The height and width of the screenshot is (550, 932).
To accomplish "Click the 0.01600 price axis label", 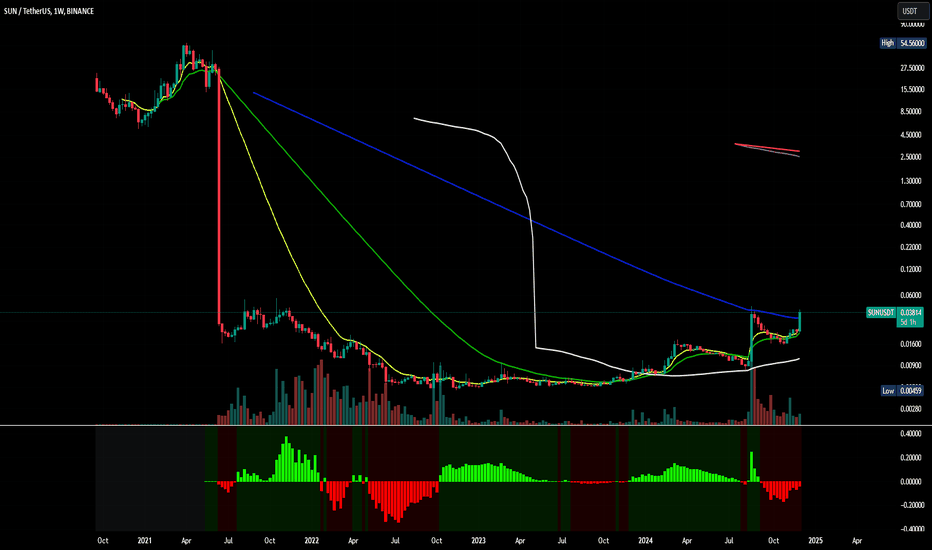I will (911, 344).
